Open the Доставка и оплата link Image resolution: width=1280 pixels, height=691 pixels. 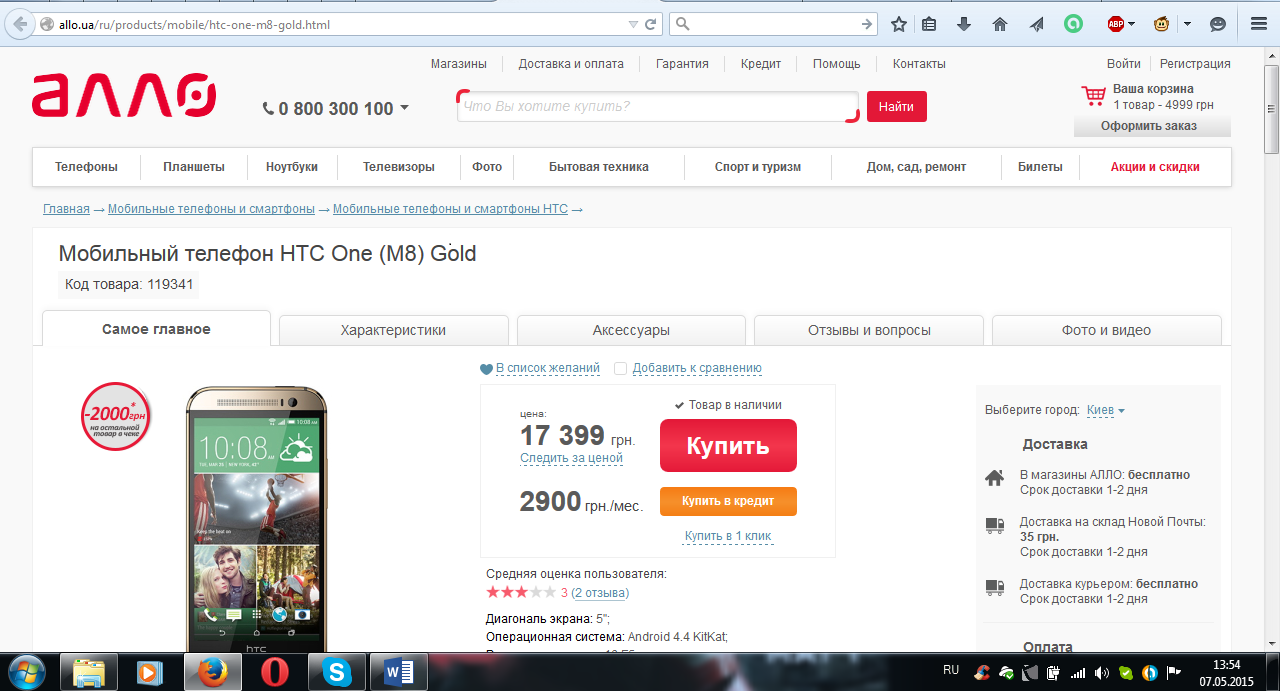click(x=571, y=64)
